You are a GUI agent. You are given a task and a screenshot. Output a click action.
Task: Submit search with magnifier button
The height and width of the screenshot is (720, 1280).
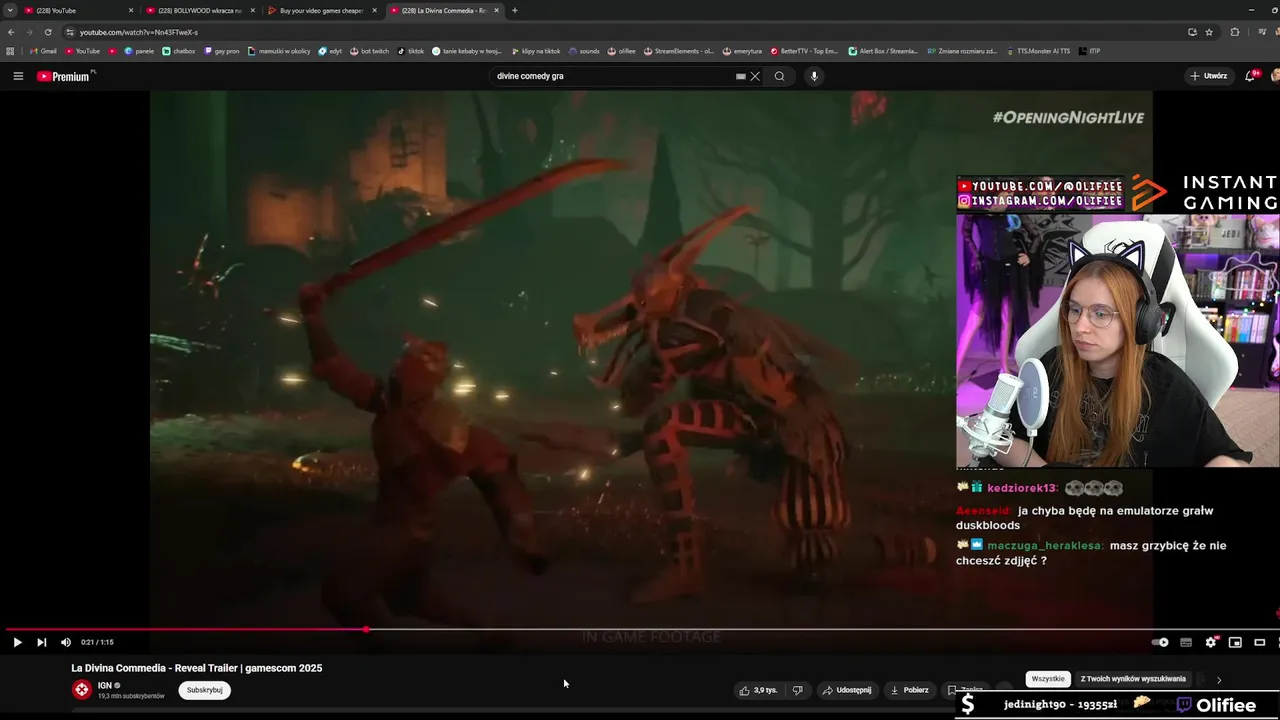click(780, 76)
